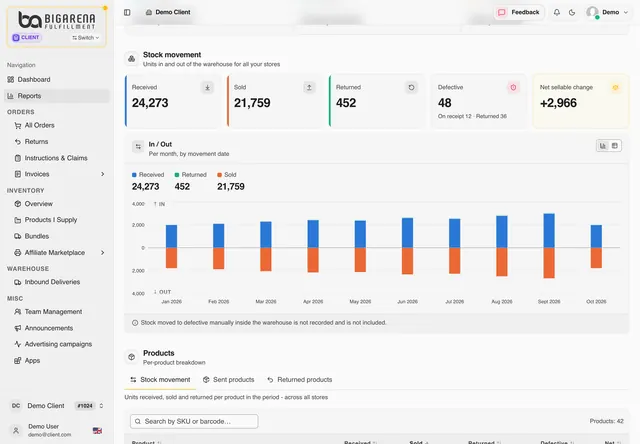Screen dimensions: 640x444
Task: Open Dashboard in the sidebar
Action: (57, 80)
